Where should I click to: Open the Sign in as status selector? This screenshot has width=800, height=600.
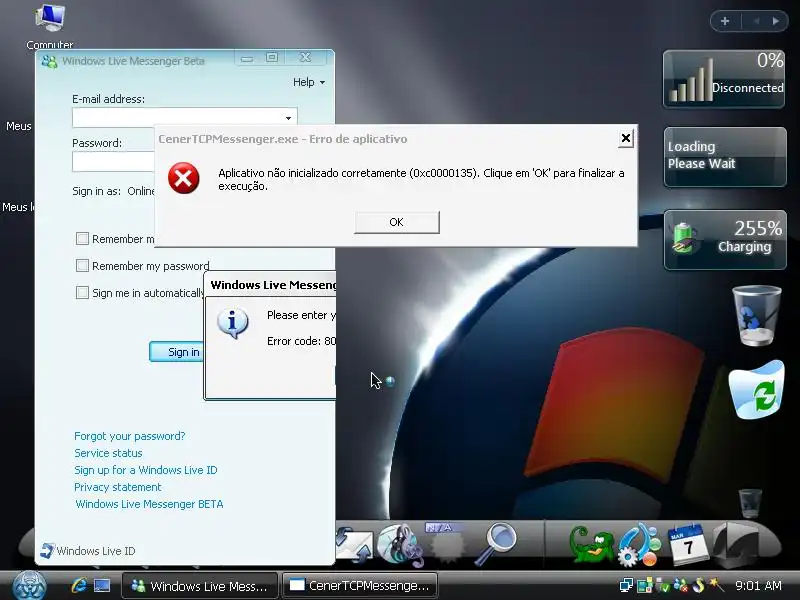pyautogui.click(x=141, y=191)
